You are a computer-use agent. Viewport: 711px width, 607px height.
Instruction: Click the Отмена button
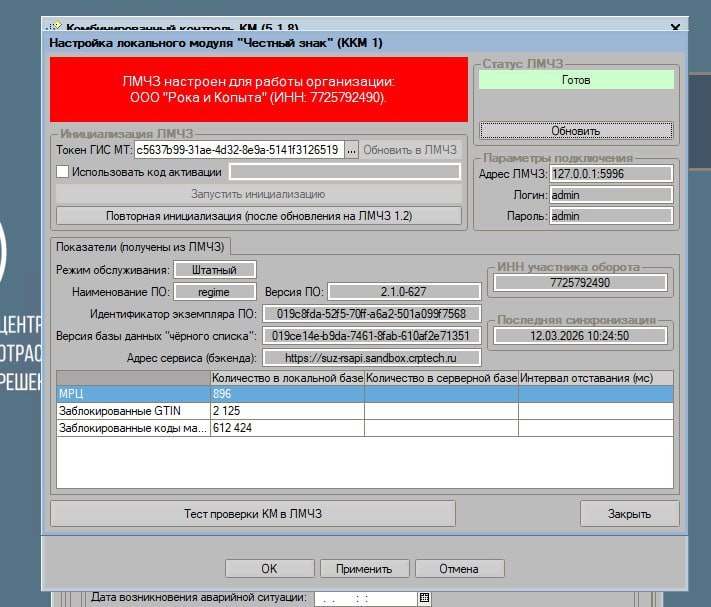point(459,568)
